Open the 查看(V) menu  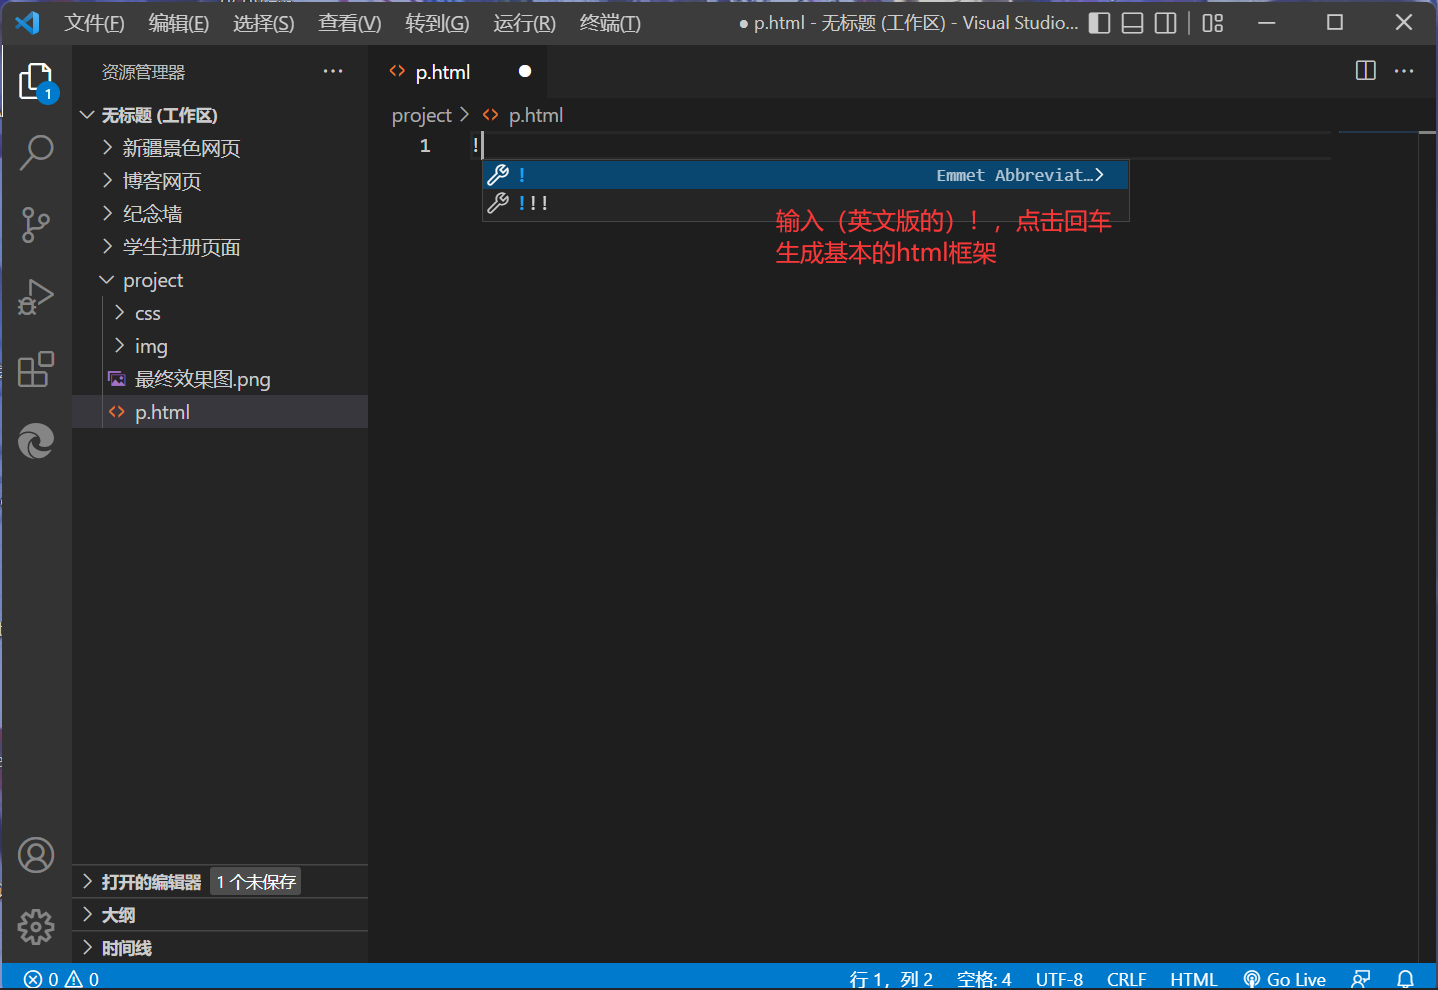click(x=350, y=23)
